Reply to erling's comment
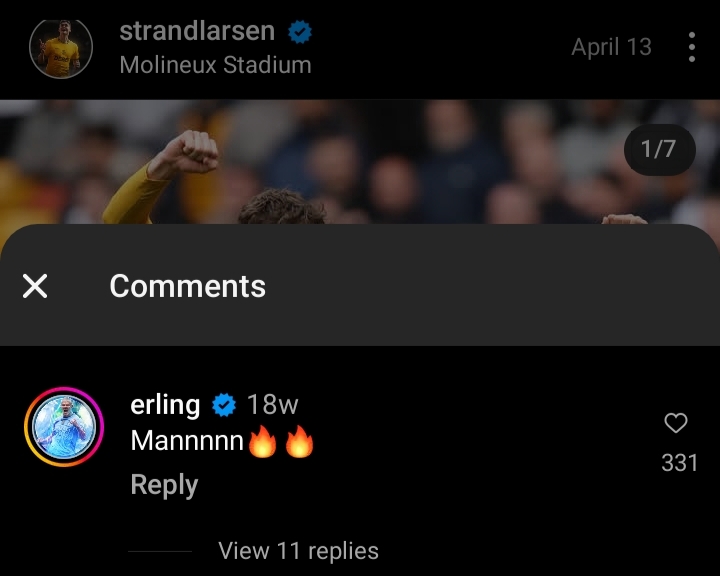 (x=164, y=485)
